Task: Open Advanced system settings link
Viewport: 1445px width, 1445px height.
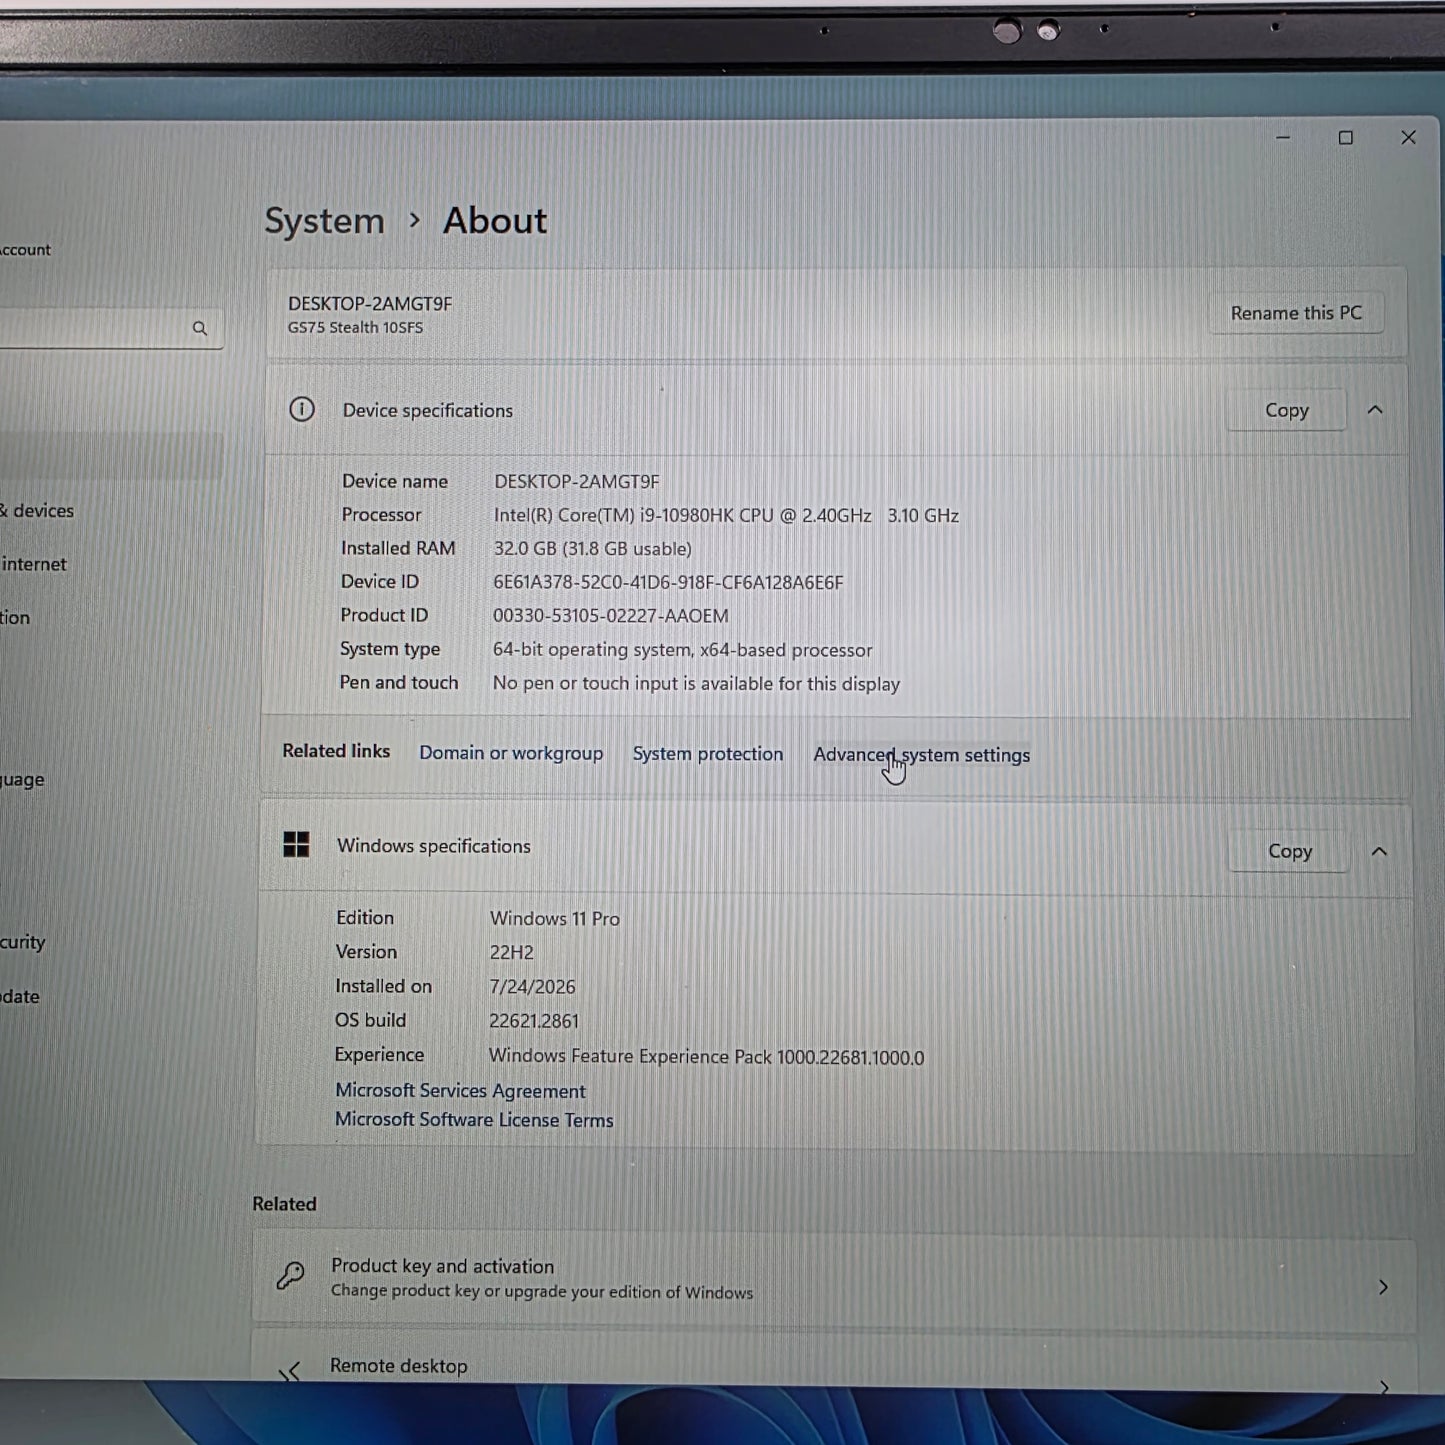Action: click(921, 755)
